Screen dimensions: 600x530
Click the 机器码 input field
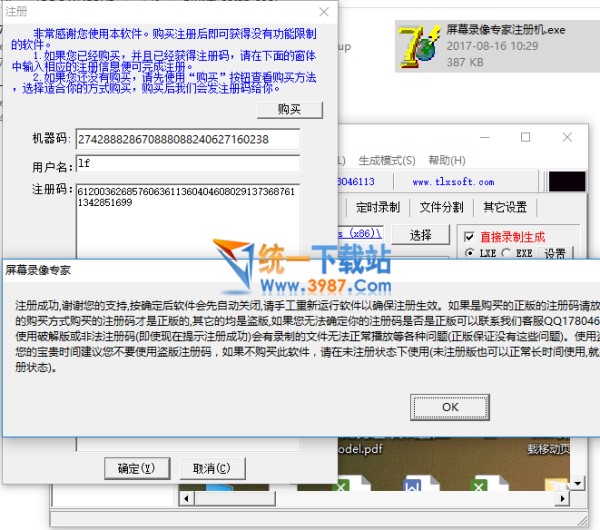(x=188, y=139)
